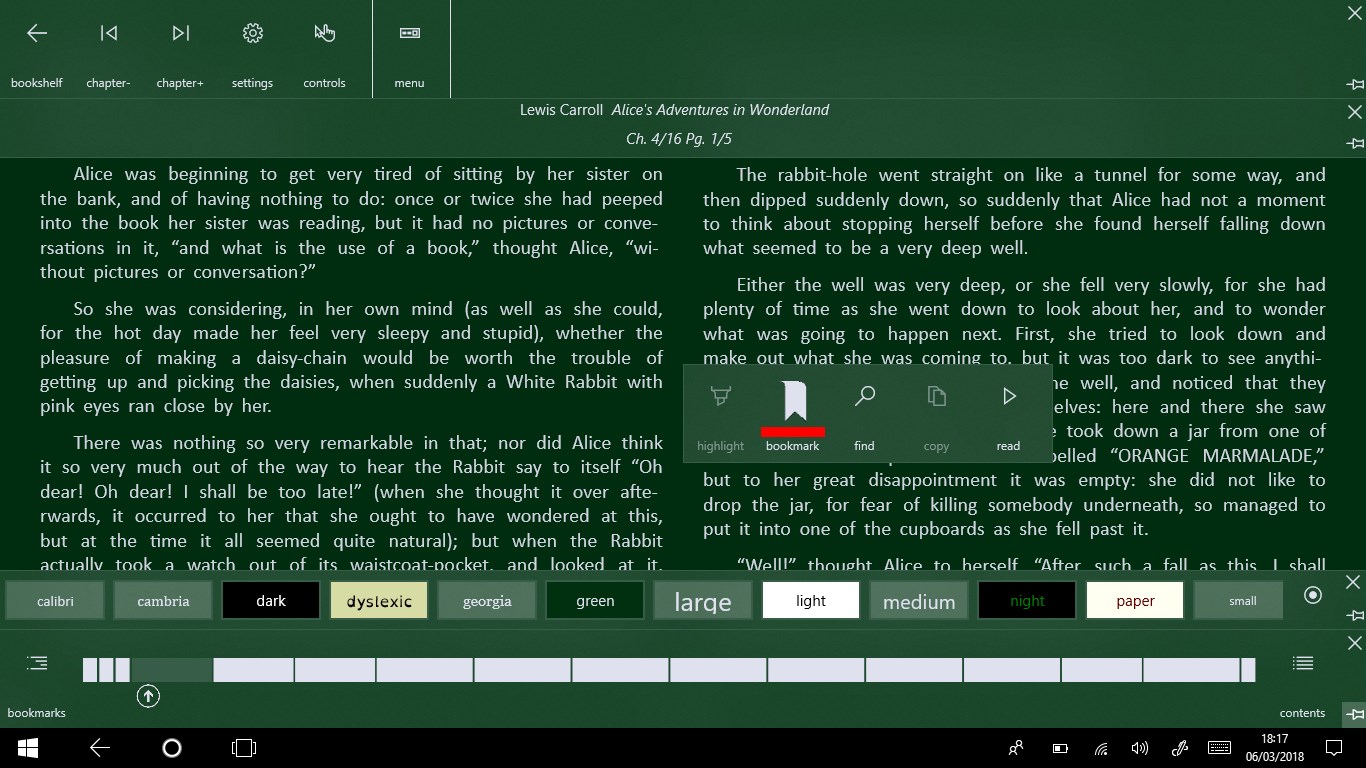
Task: Open the menu button
Action: pos(410,50)
